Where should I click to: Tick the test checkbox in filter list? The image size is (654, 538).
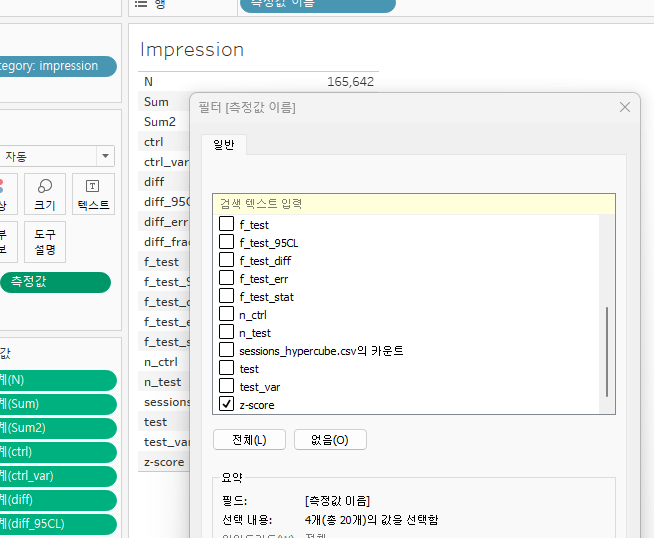click(226, 367)
